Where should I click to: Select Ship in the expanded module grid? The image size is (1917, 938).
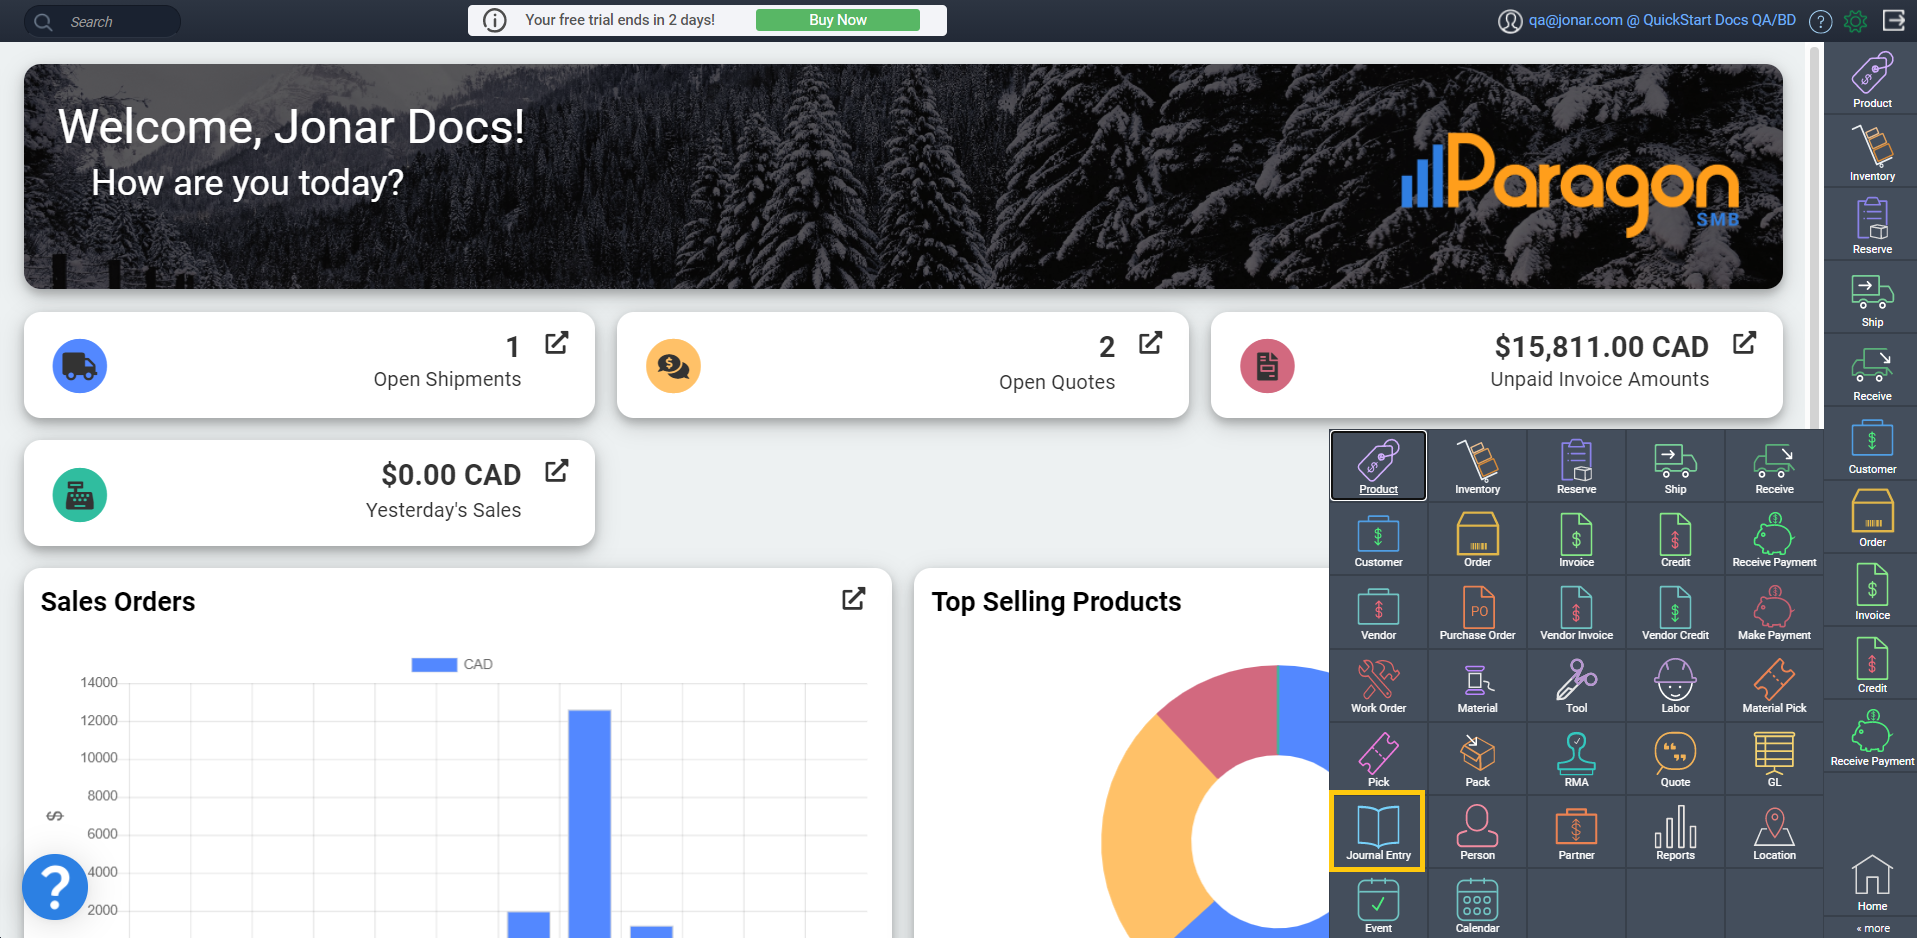click(x=1675, y=466)
